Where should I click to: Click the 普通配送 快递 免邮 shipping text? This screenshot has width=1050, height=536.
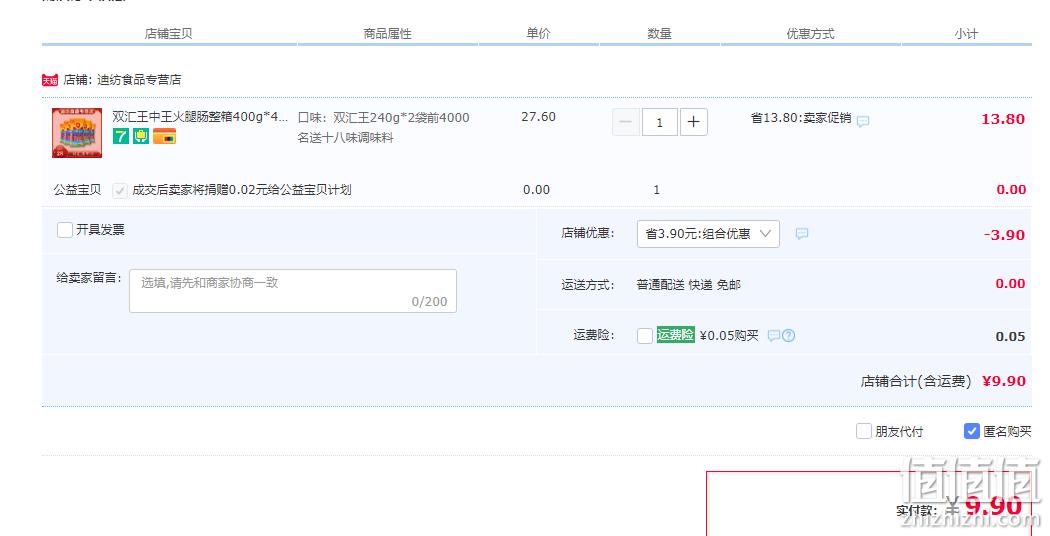[x=688, y=285]
